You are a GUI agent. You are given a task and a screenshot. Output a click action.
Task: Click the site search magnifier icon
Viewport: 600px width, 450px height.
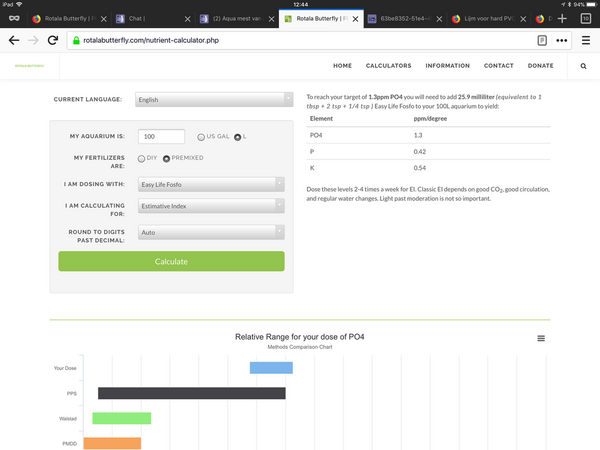point(584,66)
